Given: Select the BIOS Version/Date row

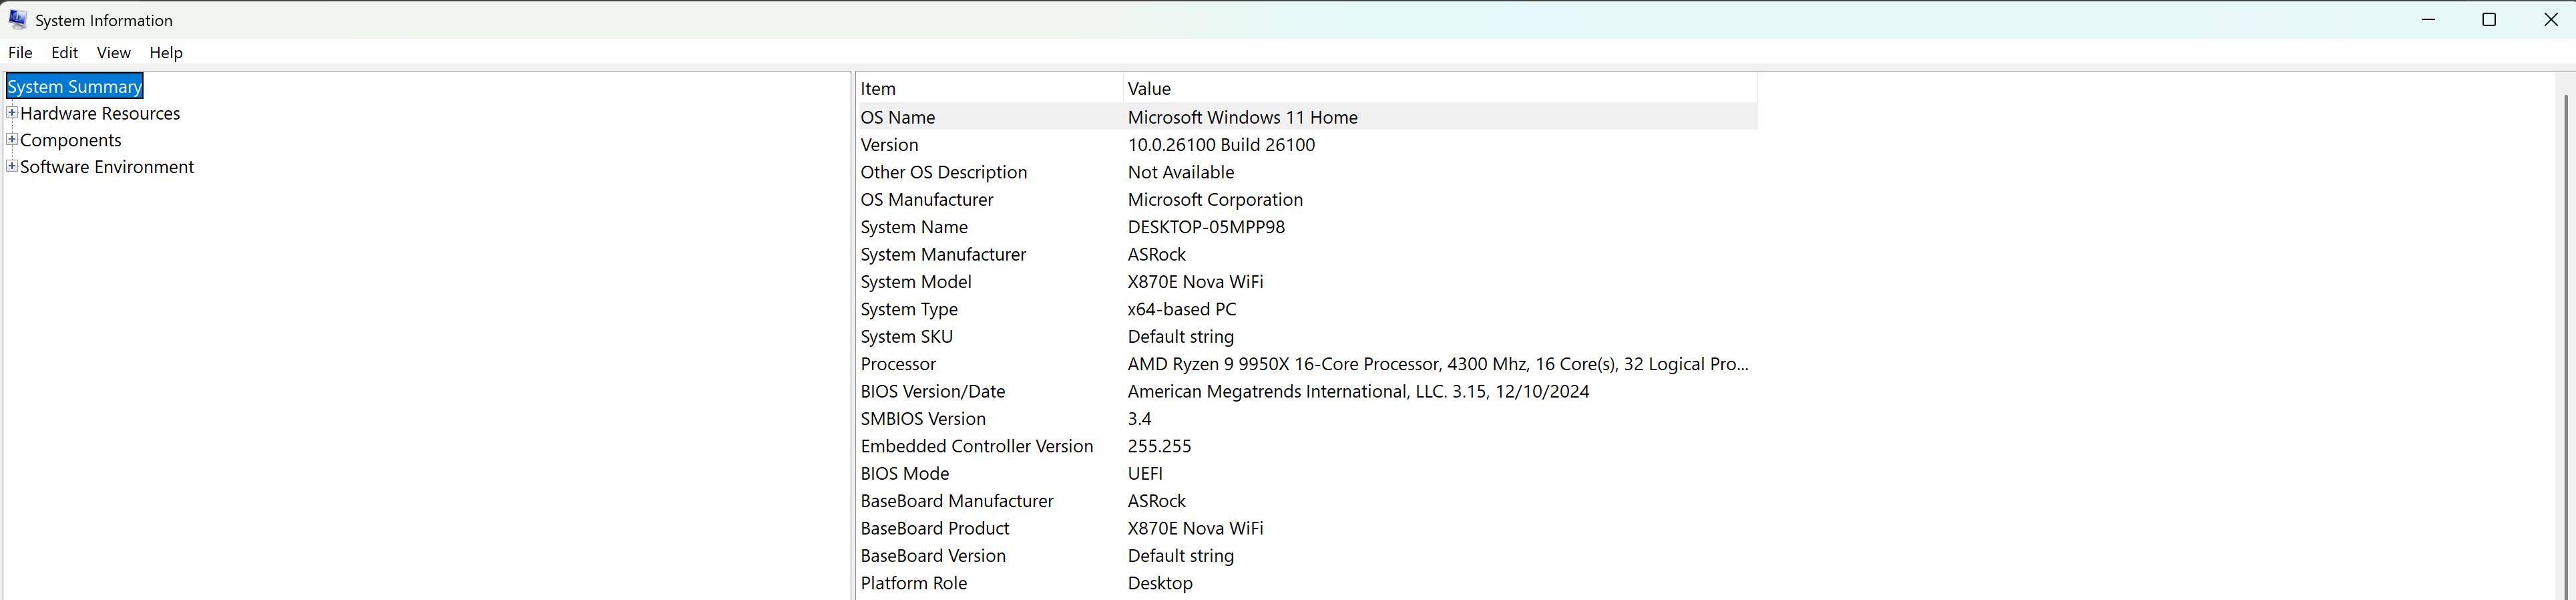Looking at the screenshot, I should click(x=932, y=392).
